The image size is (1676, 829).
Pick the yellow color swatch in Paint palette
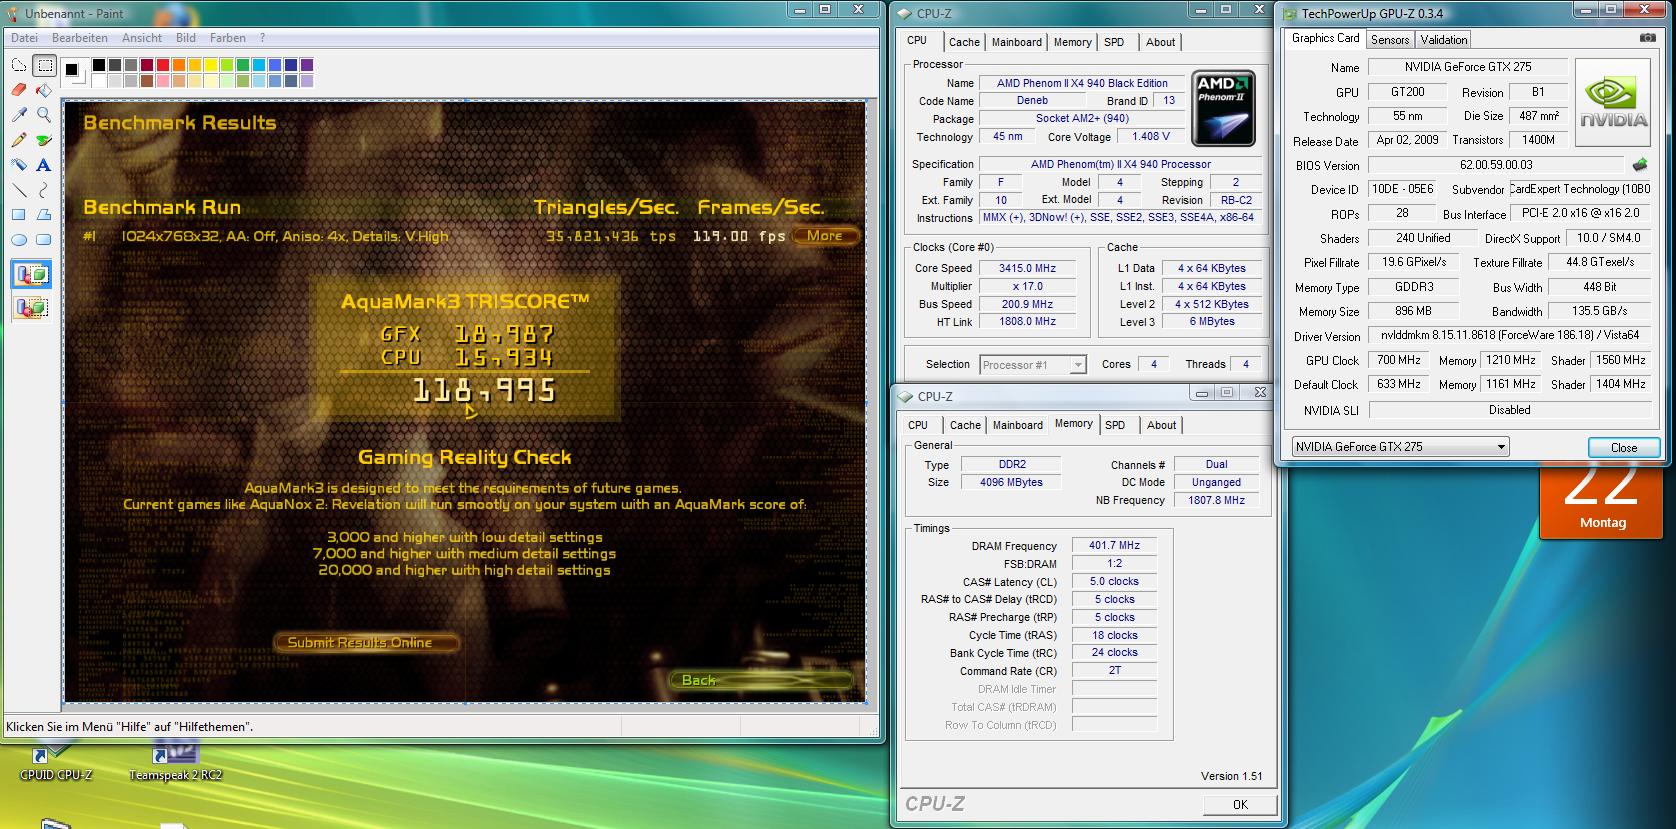(211, 65)
